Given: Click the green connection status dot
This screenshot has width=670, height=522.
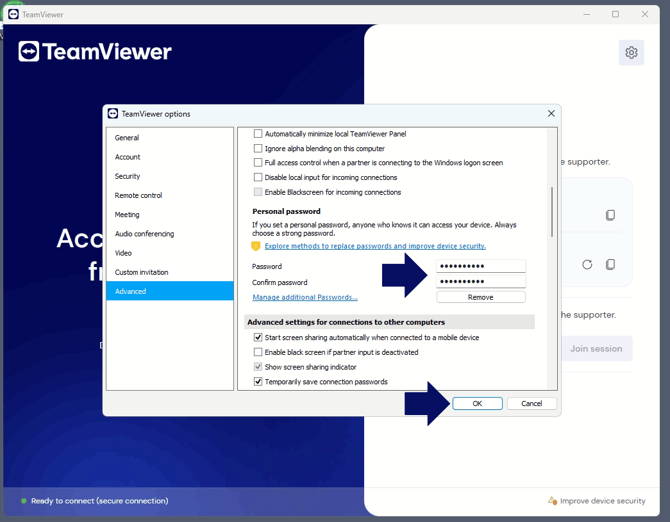Looking at the screenshot, I should click(x=24, y=501).
